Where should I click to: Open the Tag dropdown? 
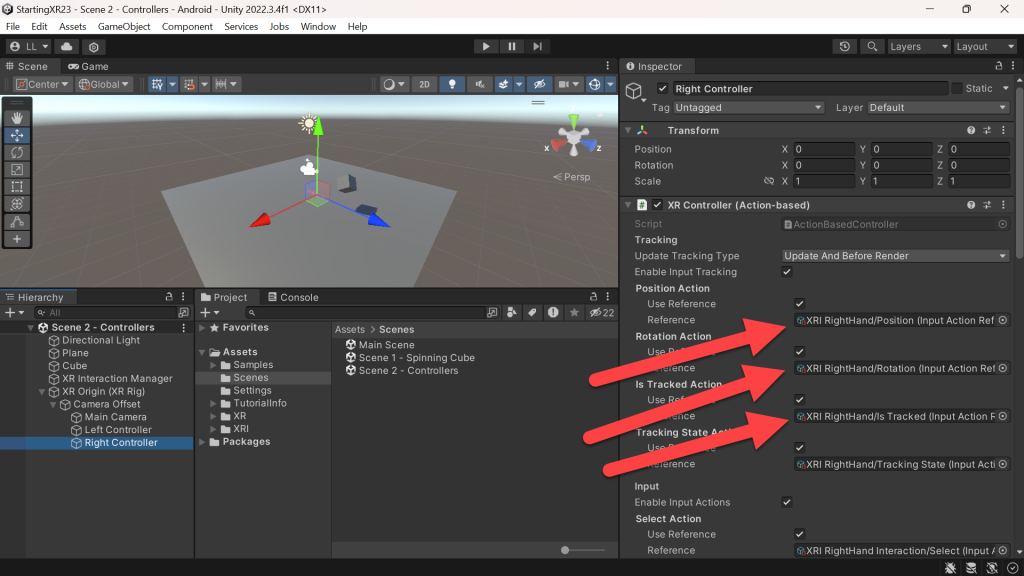pos(748,108)
